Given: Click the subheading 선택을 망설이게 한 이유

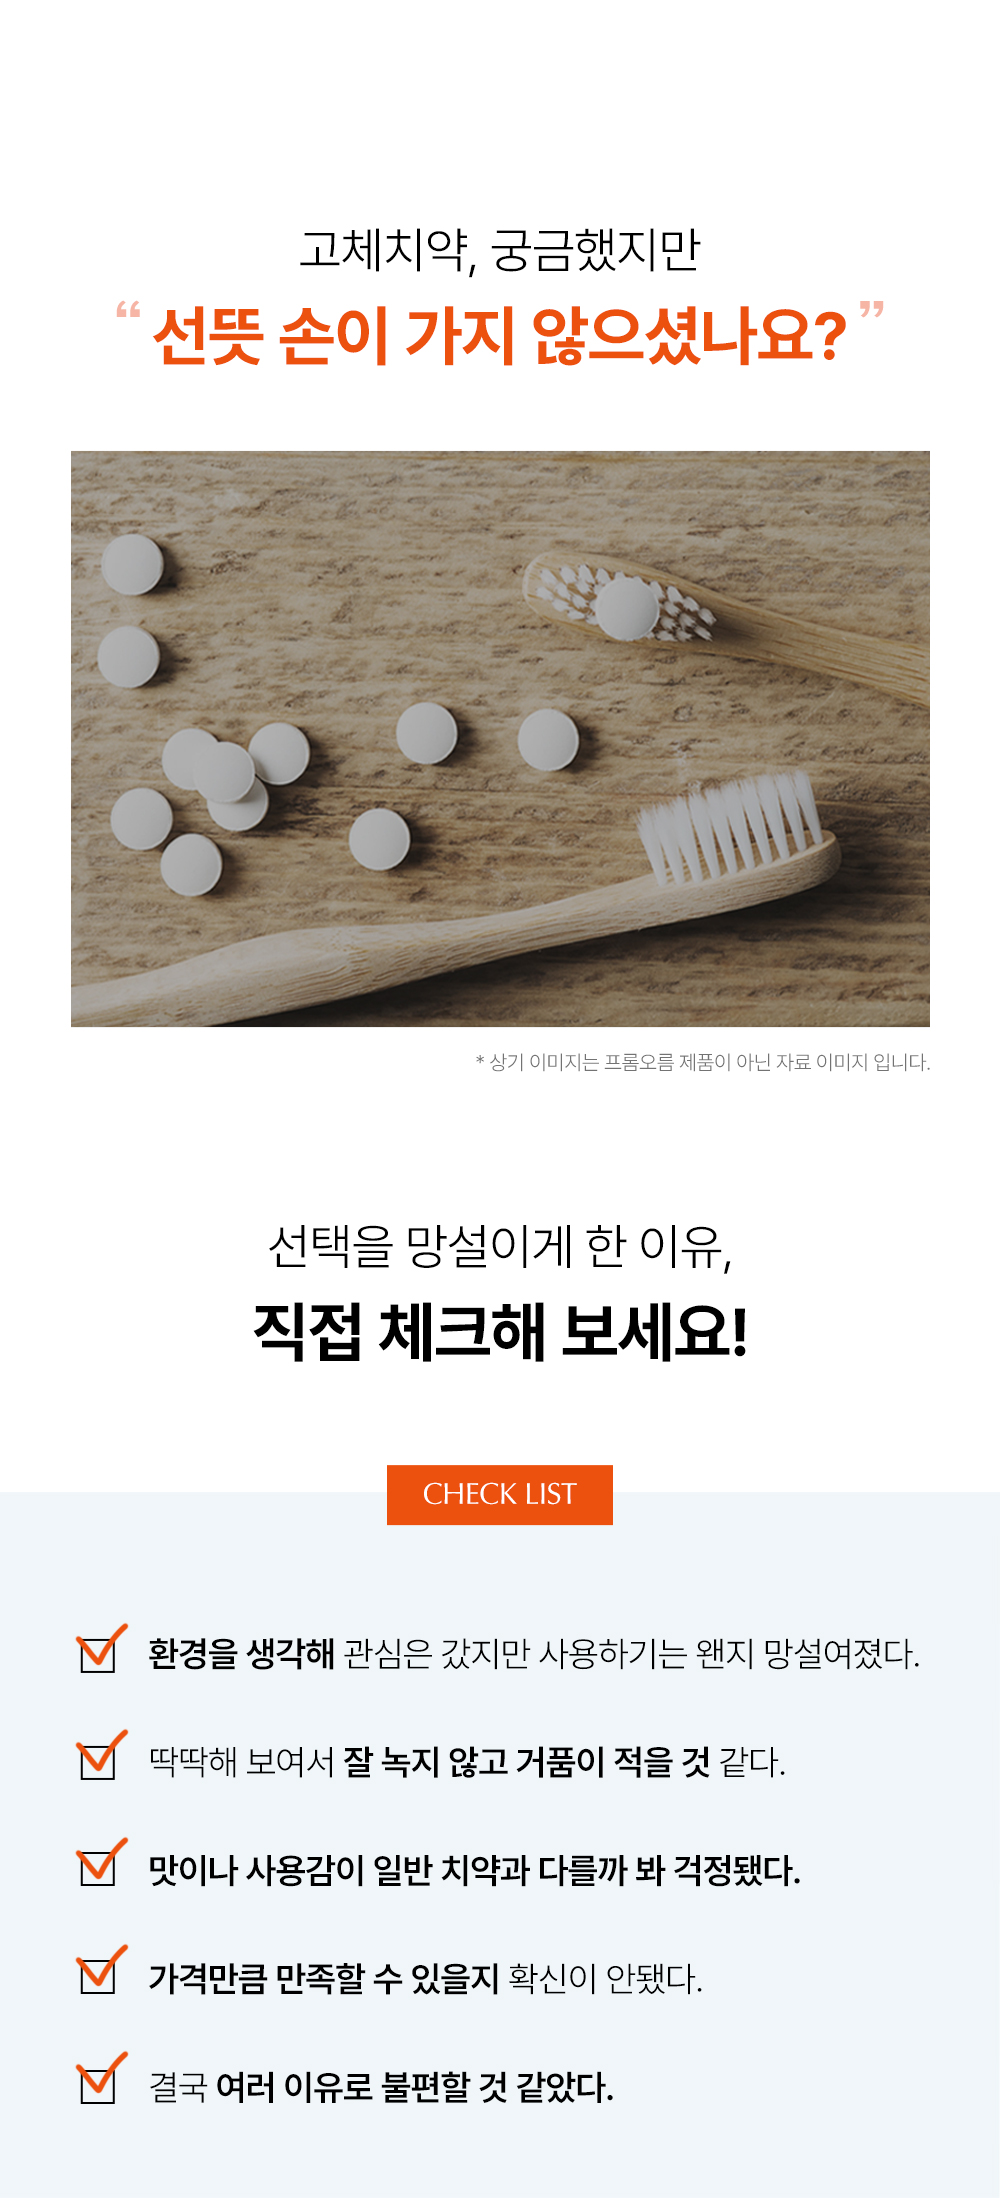Looking at the screenshot, I should coord(500,1247).
